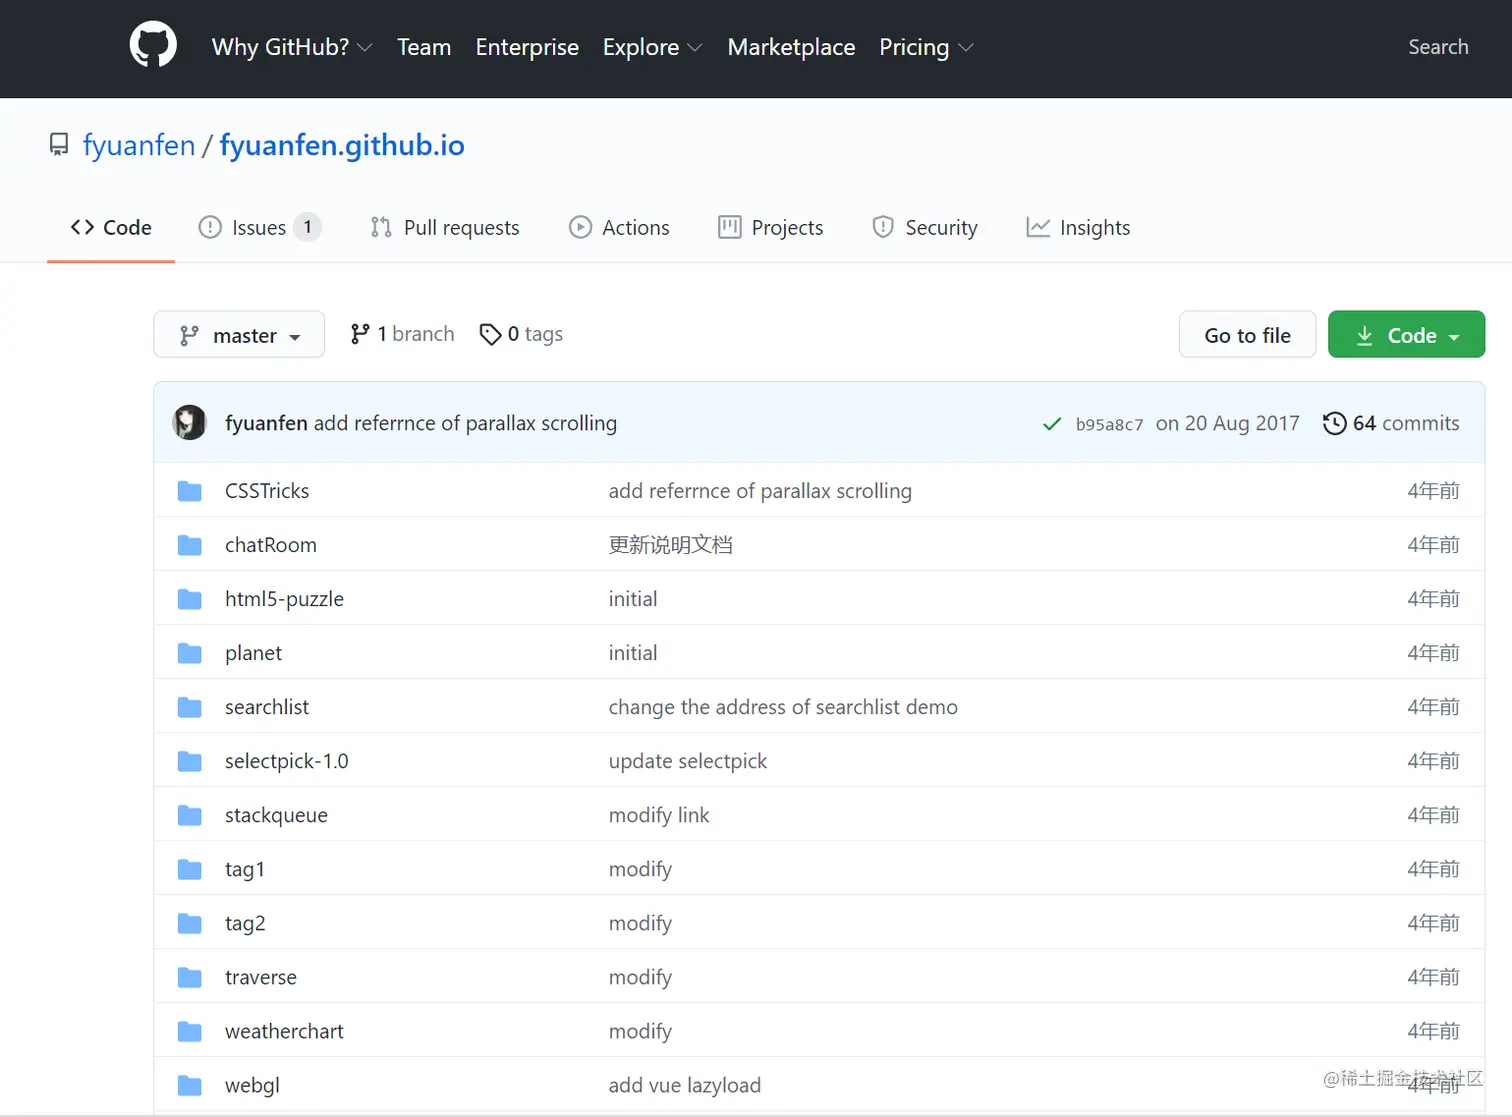Click the folder icon for CSSTricks
Image resolution: width=1512 pixels, height=1117 pixels.
pyautogui.click(x=189, y=491)
